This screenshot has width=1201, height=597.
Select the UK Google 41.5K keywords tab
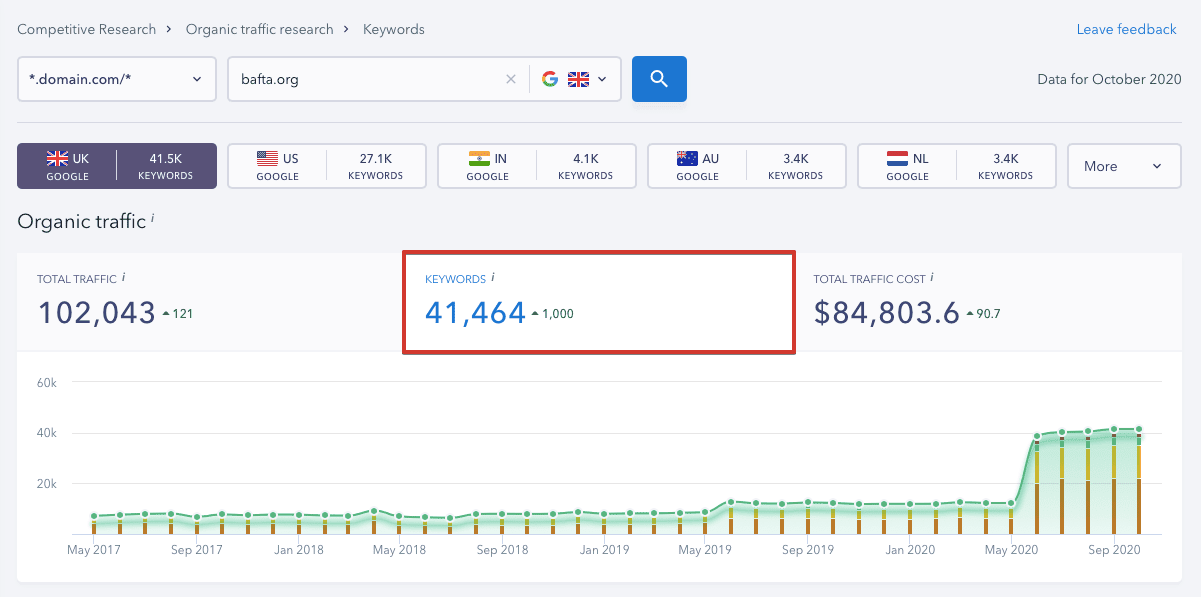(117, 166)
